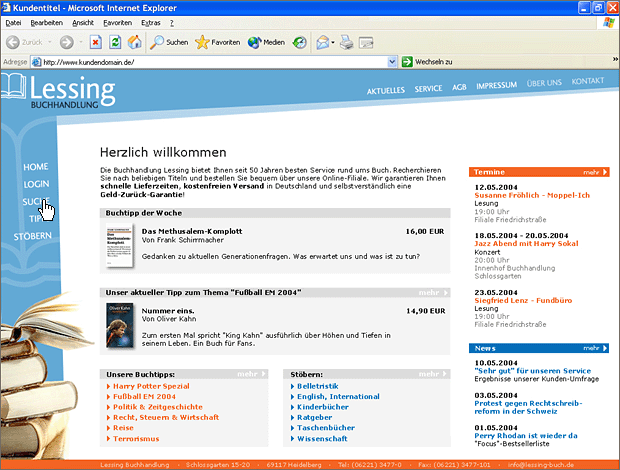This screenshot has width=620, height=470.
Task: Click the Mail envelope icon
Action: click(323, 42)
